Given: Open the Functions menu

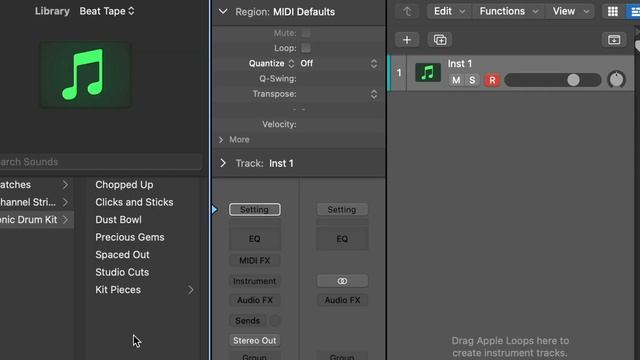Looking at the screenshot, I should [509, 11].
